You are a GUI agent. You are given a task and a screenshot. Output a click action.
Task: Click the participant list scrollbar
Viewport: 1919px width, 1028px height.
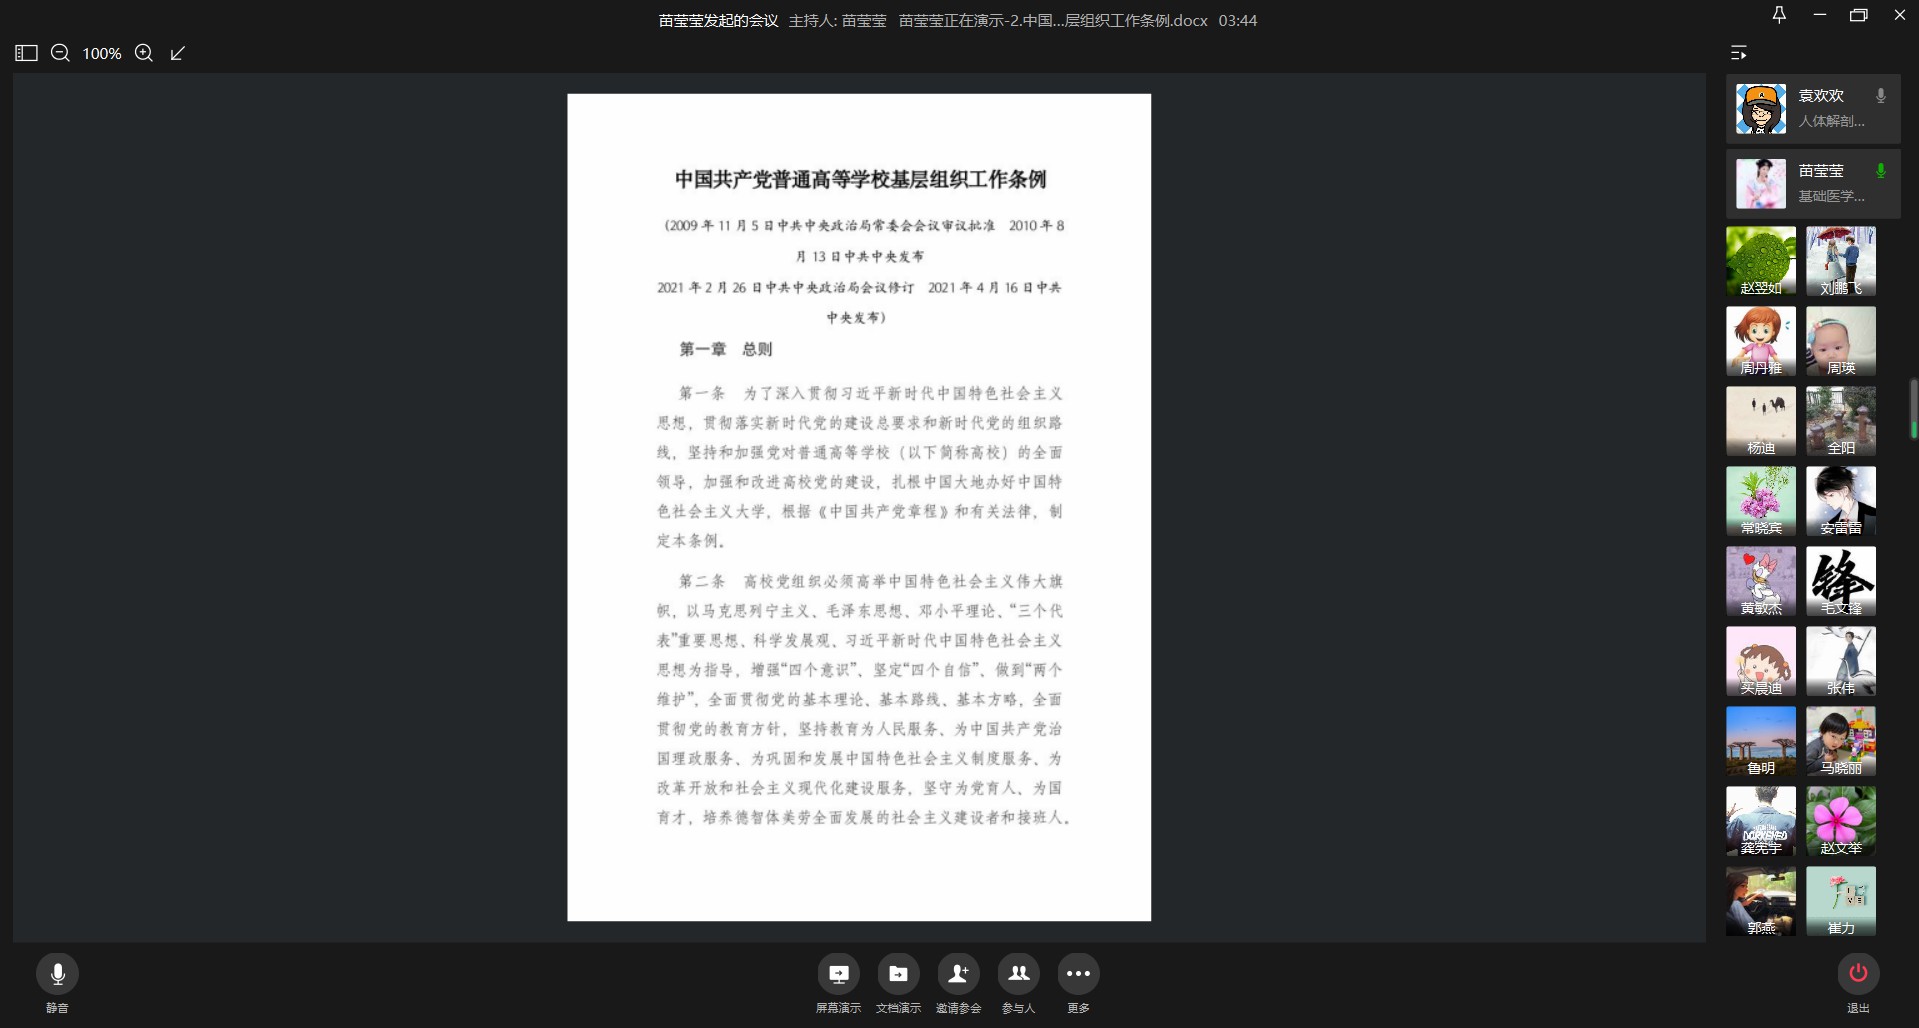[1913, 409]
